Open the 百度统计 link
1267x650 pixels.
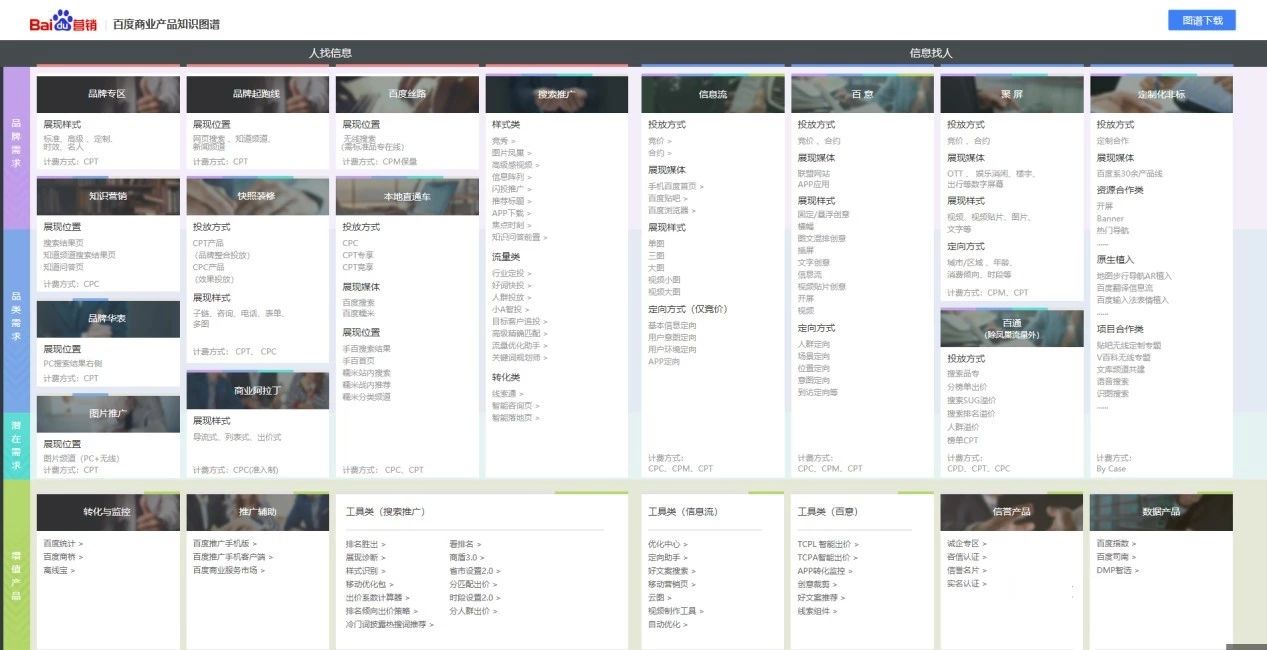tap(63, 544)
